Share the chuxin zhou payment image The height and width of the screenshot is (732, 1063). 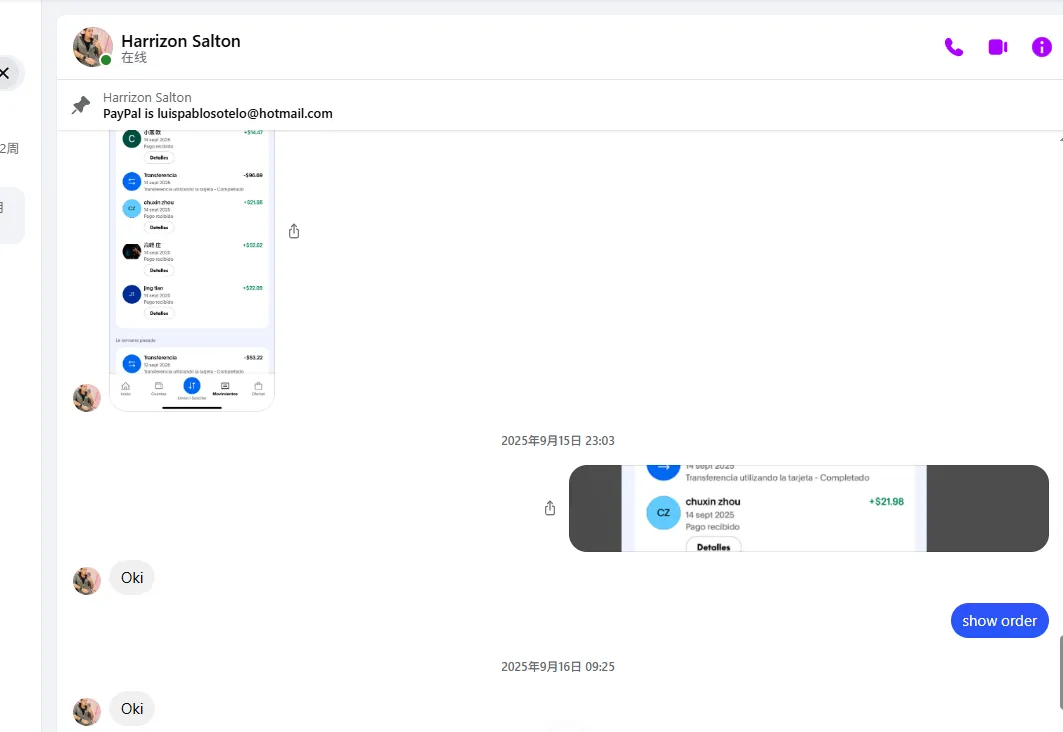point(550,508)
